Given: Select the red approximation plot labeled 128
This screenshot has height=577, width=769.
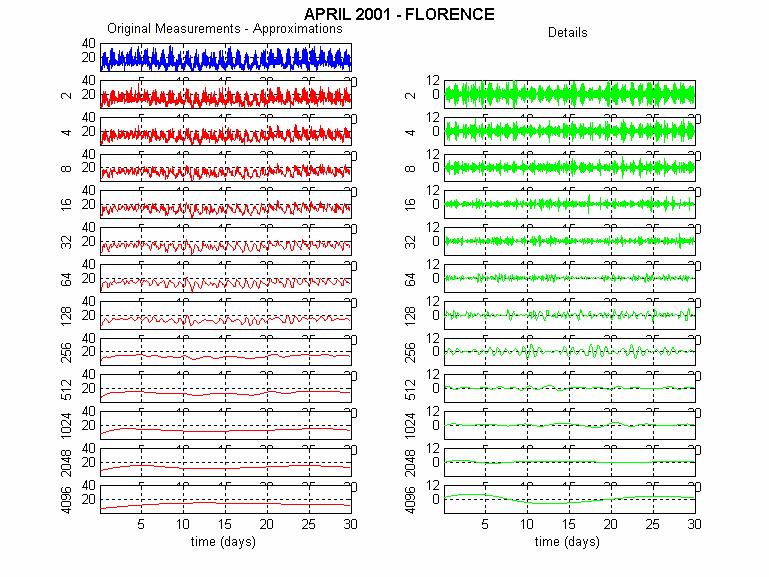Looking at the screenshot, I should coord(226,315).
